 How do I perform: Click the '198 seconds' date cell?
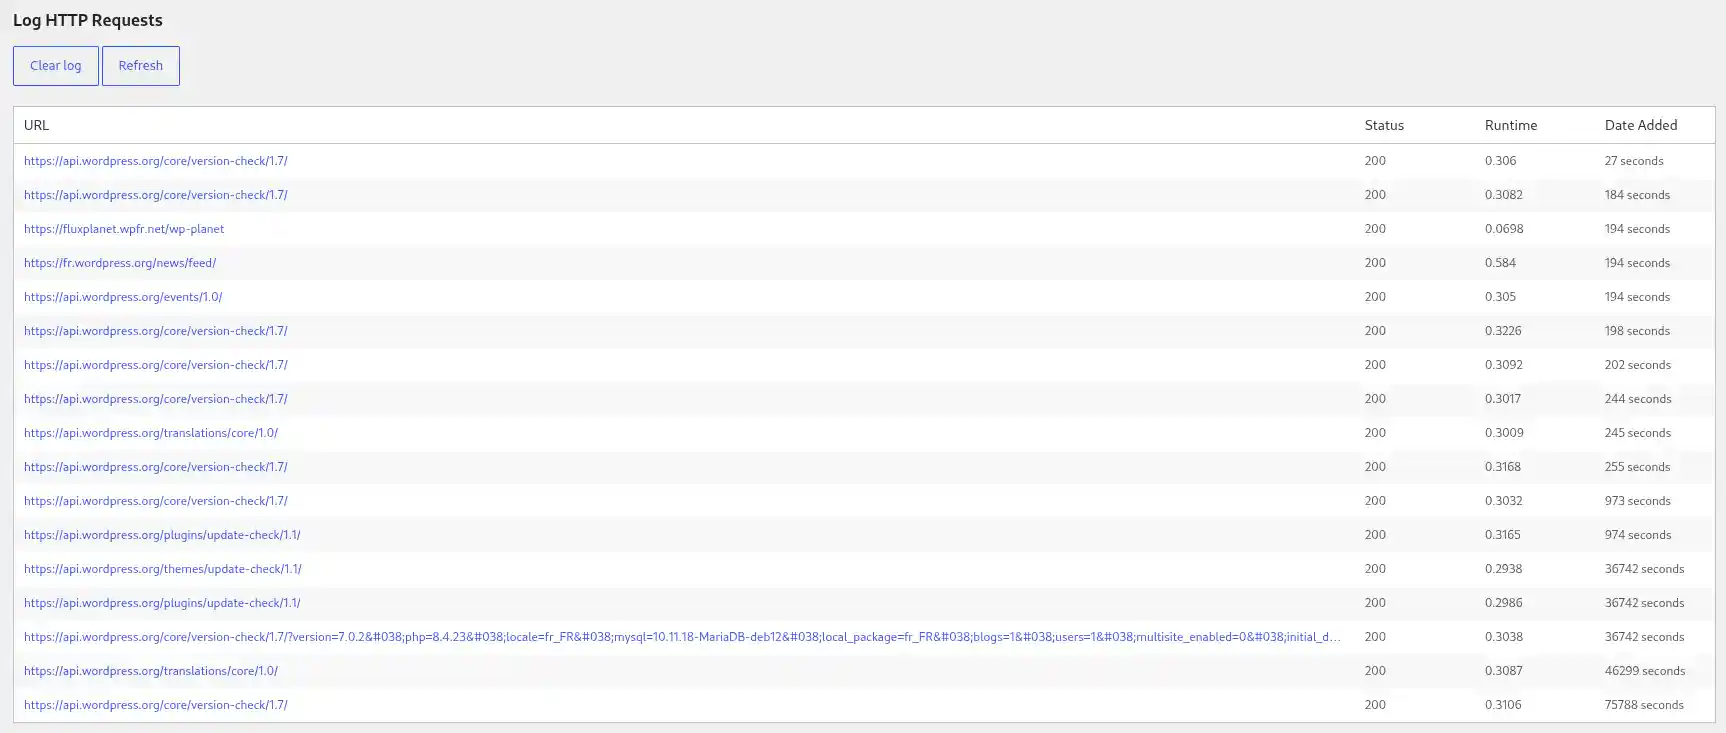pyautogui.click(x=1637, y=331)
